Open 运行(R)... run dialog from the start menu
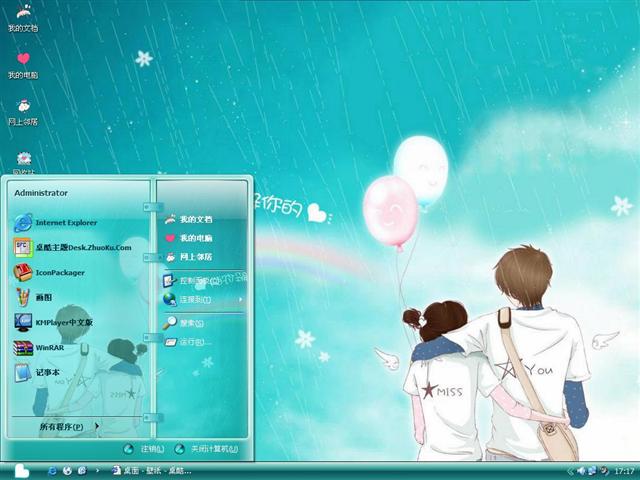The width and height of the screenshot is (640, 480). 188,342
